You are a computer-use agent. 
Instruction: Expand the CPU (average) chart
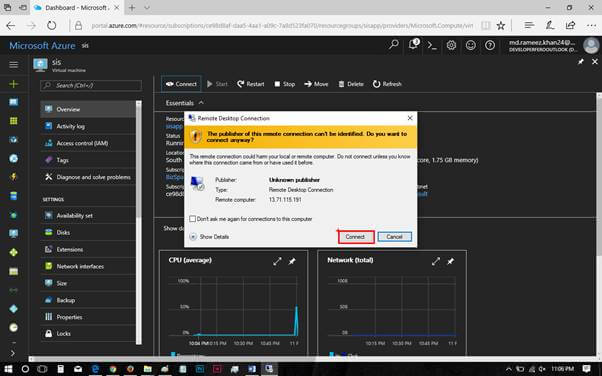click(x=277, y=262)
